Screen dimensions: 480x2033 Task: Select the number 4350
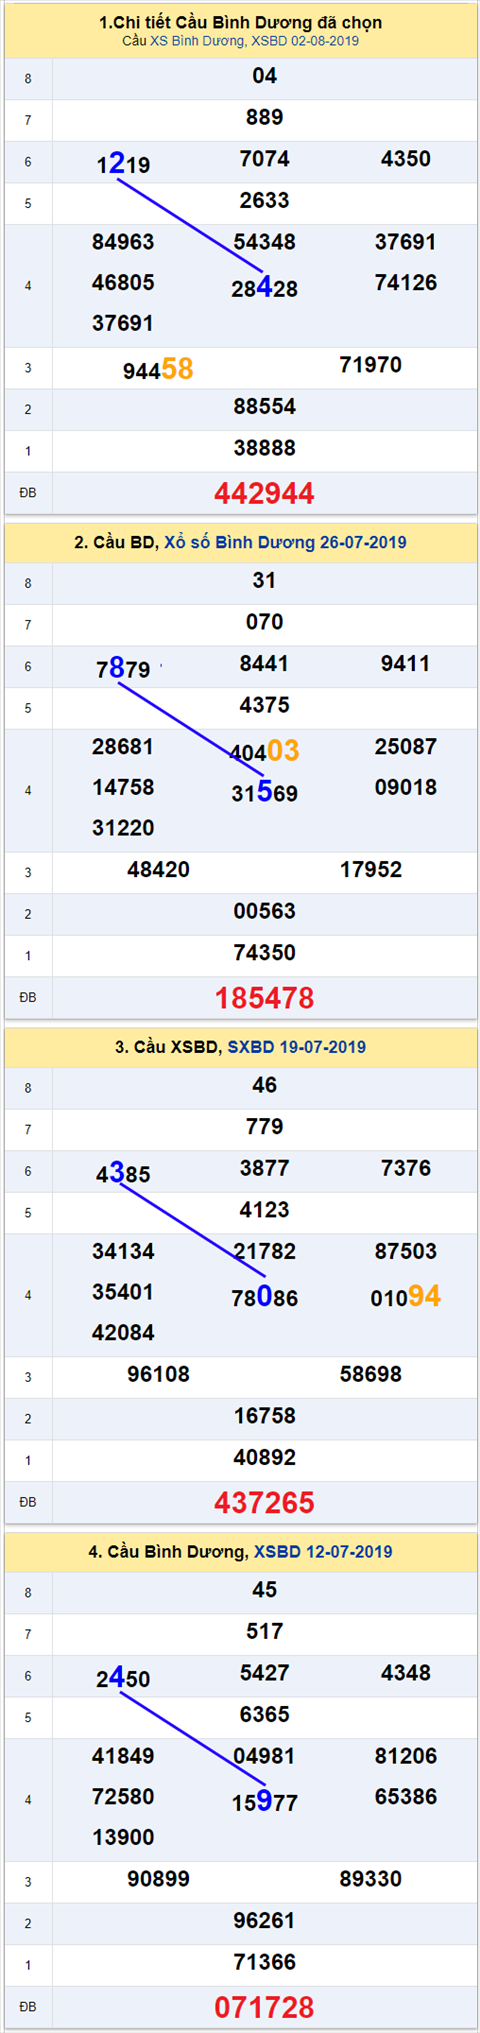pos(405,159)
